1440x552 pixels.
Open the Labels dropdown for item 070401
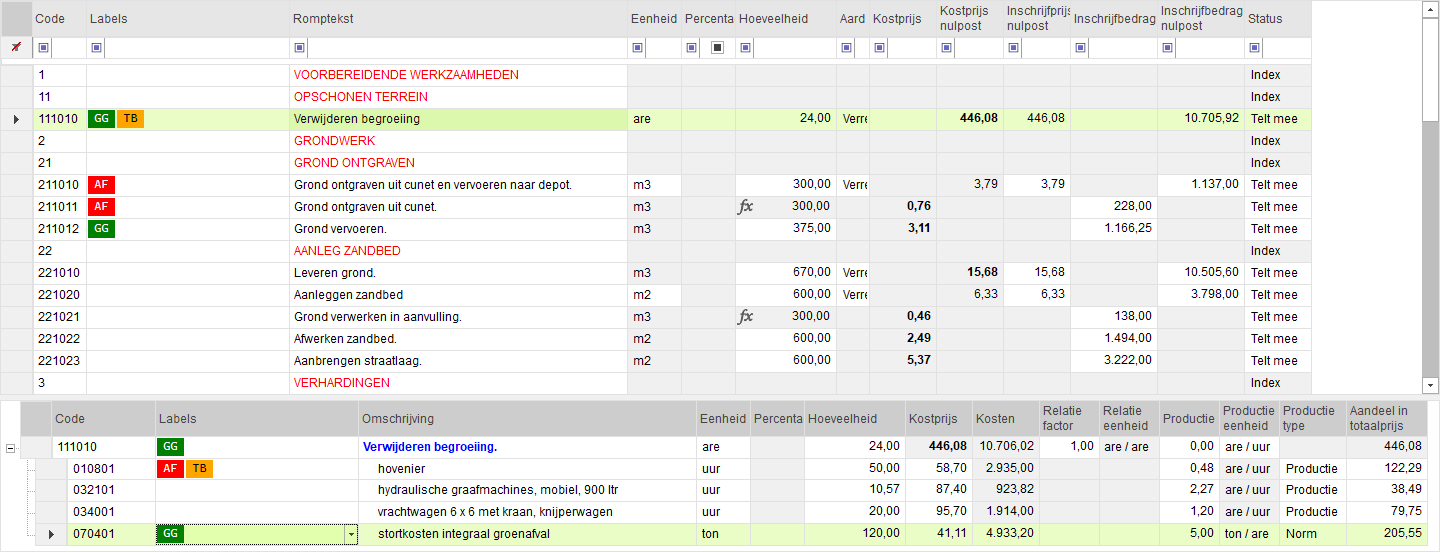pyautogui.click(x=351, y=535)
